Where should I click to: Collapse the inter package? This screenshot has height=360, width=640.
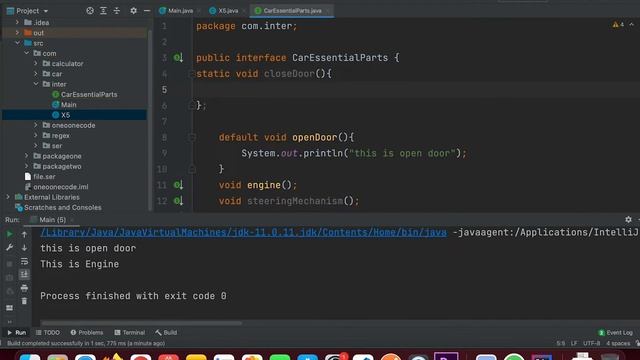click(x=36, y=84)
